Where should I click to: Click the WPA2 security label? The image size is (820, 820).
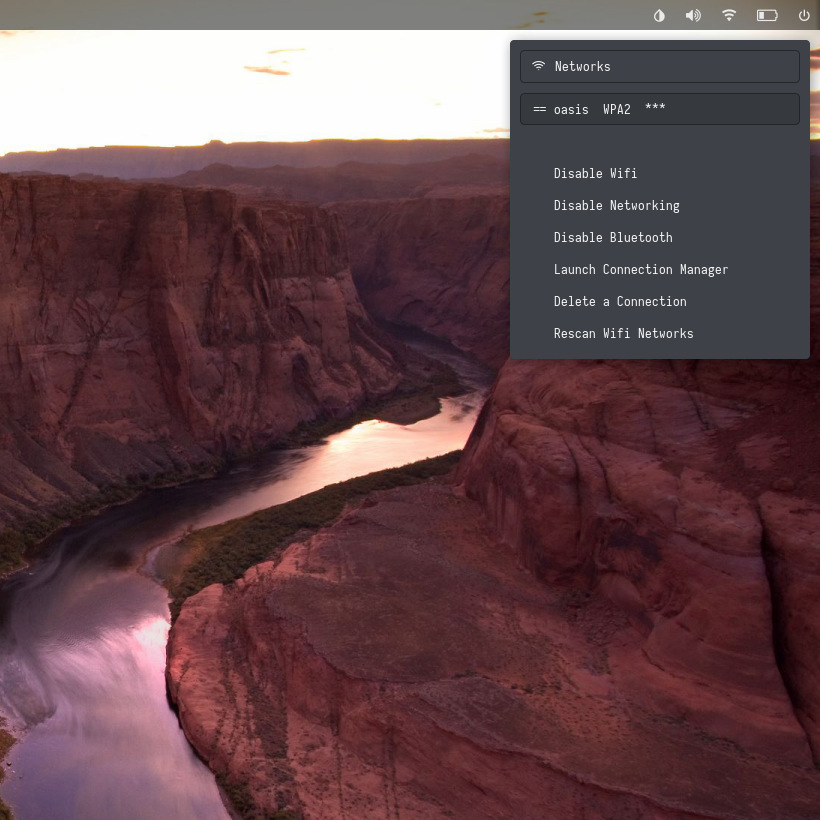tap(617, 109)
